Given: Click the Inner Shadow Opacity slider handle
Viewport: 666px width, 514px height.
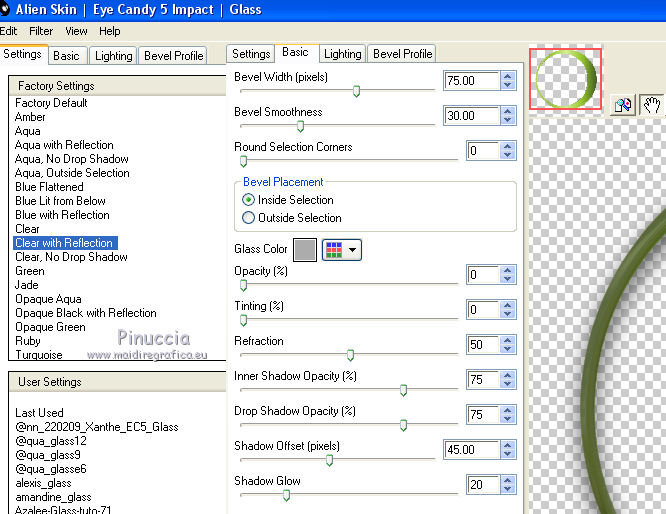Looking at the screenshot, I should coord(404,390).
